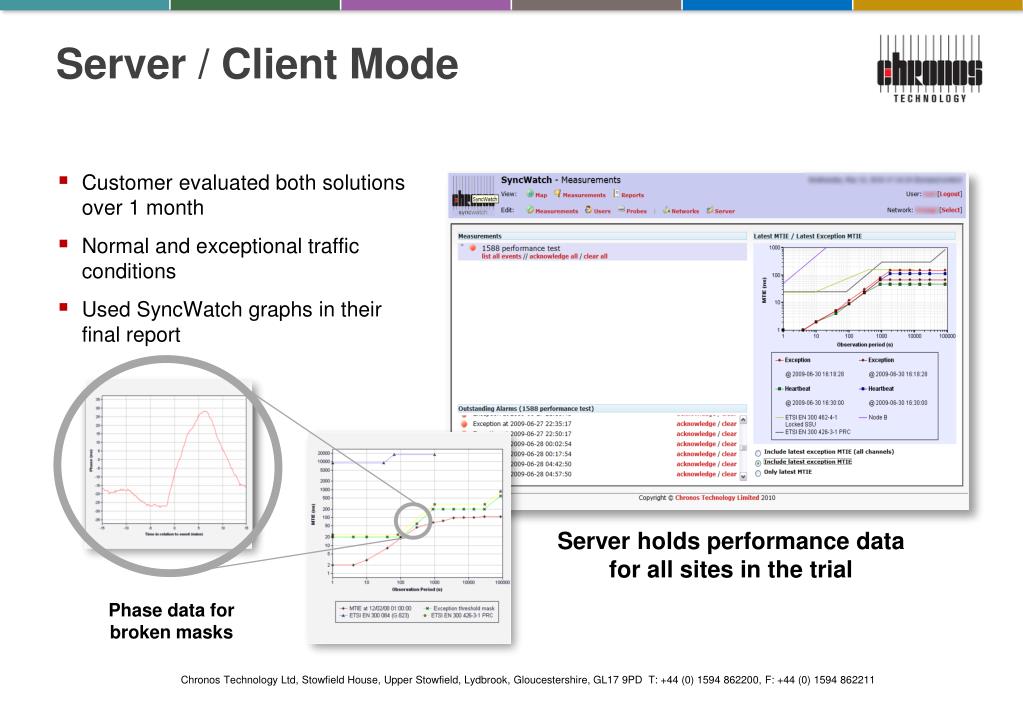The width and height of the screenshot is (1023, 708).
Task: Click the Logout link
Action: (950, 194)
